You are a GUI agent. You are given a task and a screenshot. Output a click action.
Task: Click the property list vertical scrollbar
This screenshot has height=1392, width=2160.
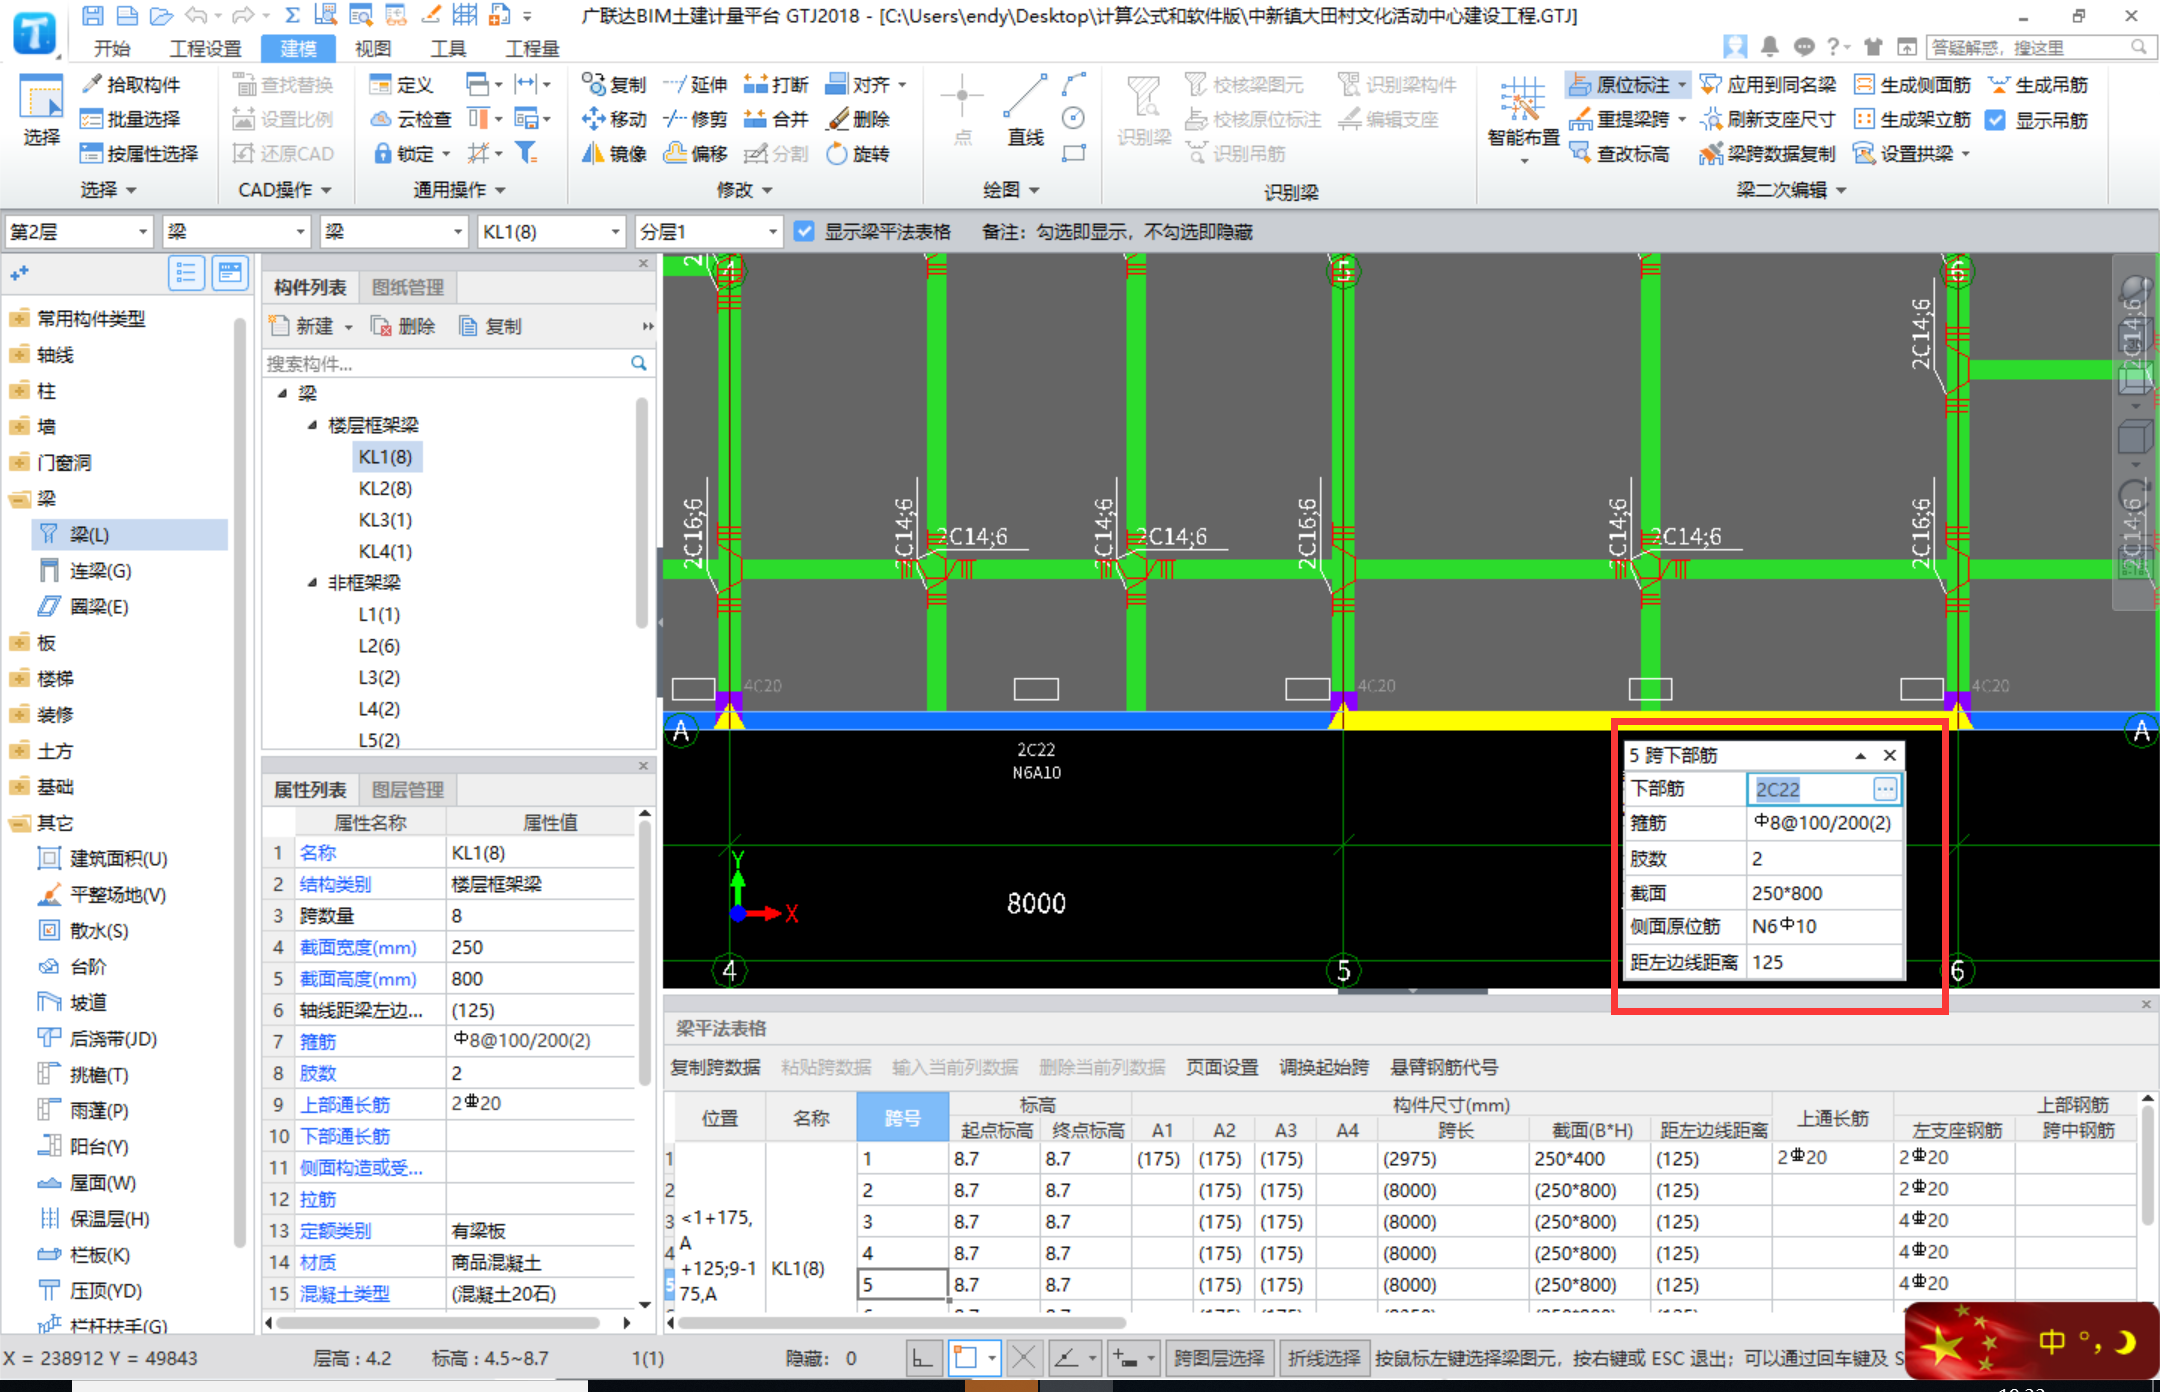[645, 955]
